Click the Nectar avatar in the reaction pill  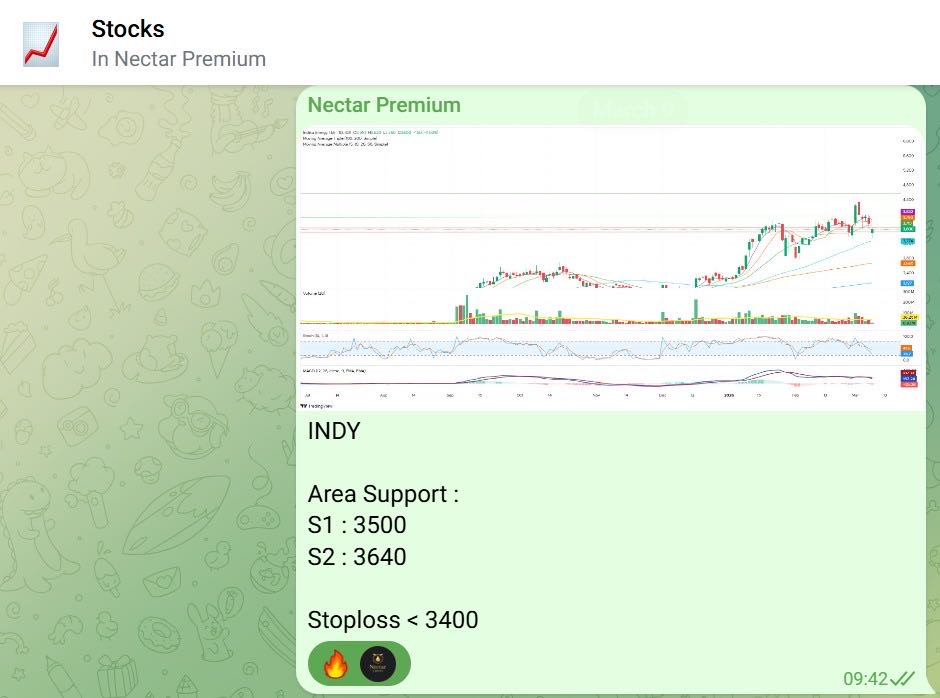pyautogui.click(x=378, y=664)
